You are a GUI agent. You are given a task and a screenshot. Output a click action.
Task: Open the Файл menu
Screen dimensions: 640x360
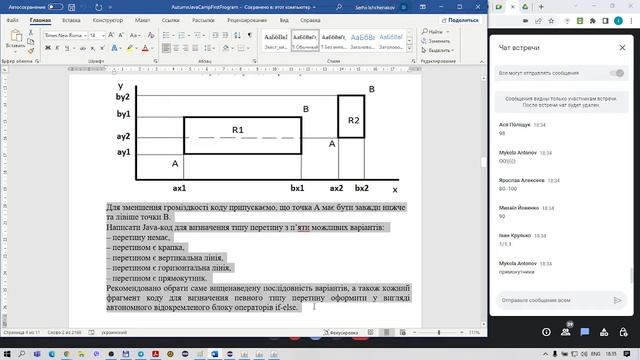12,20
